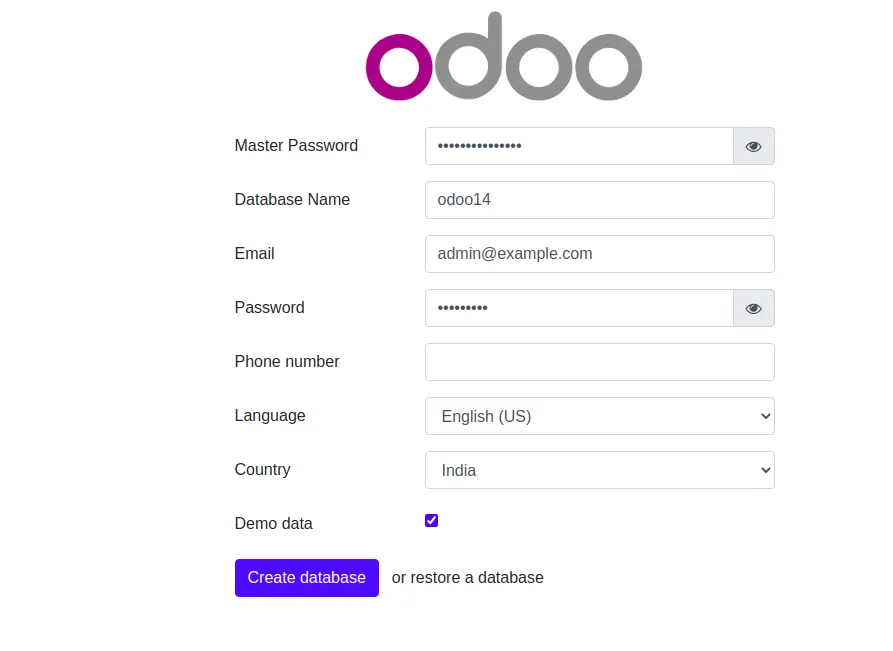Focus the Master Password input field
The image size is (893, 651).
click(579, 146)
